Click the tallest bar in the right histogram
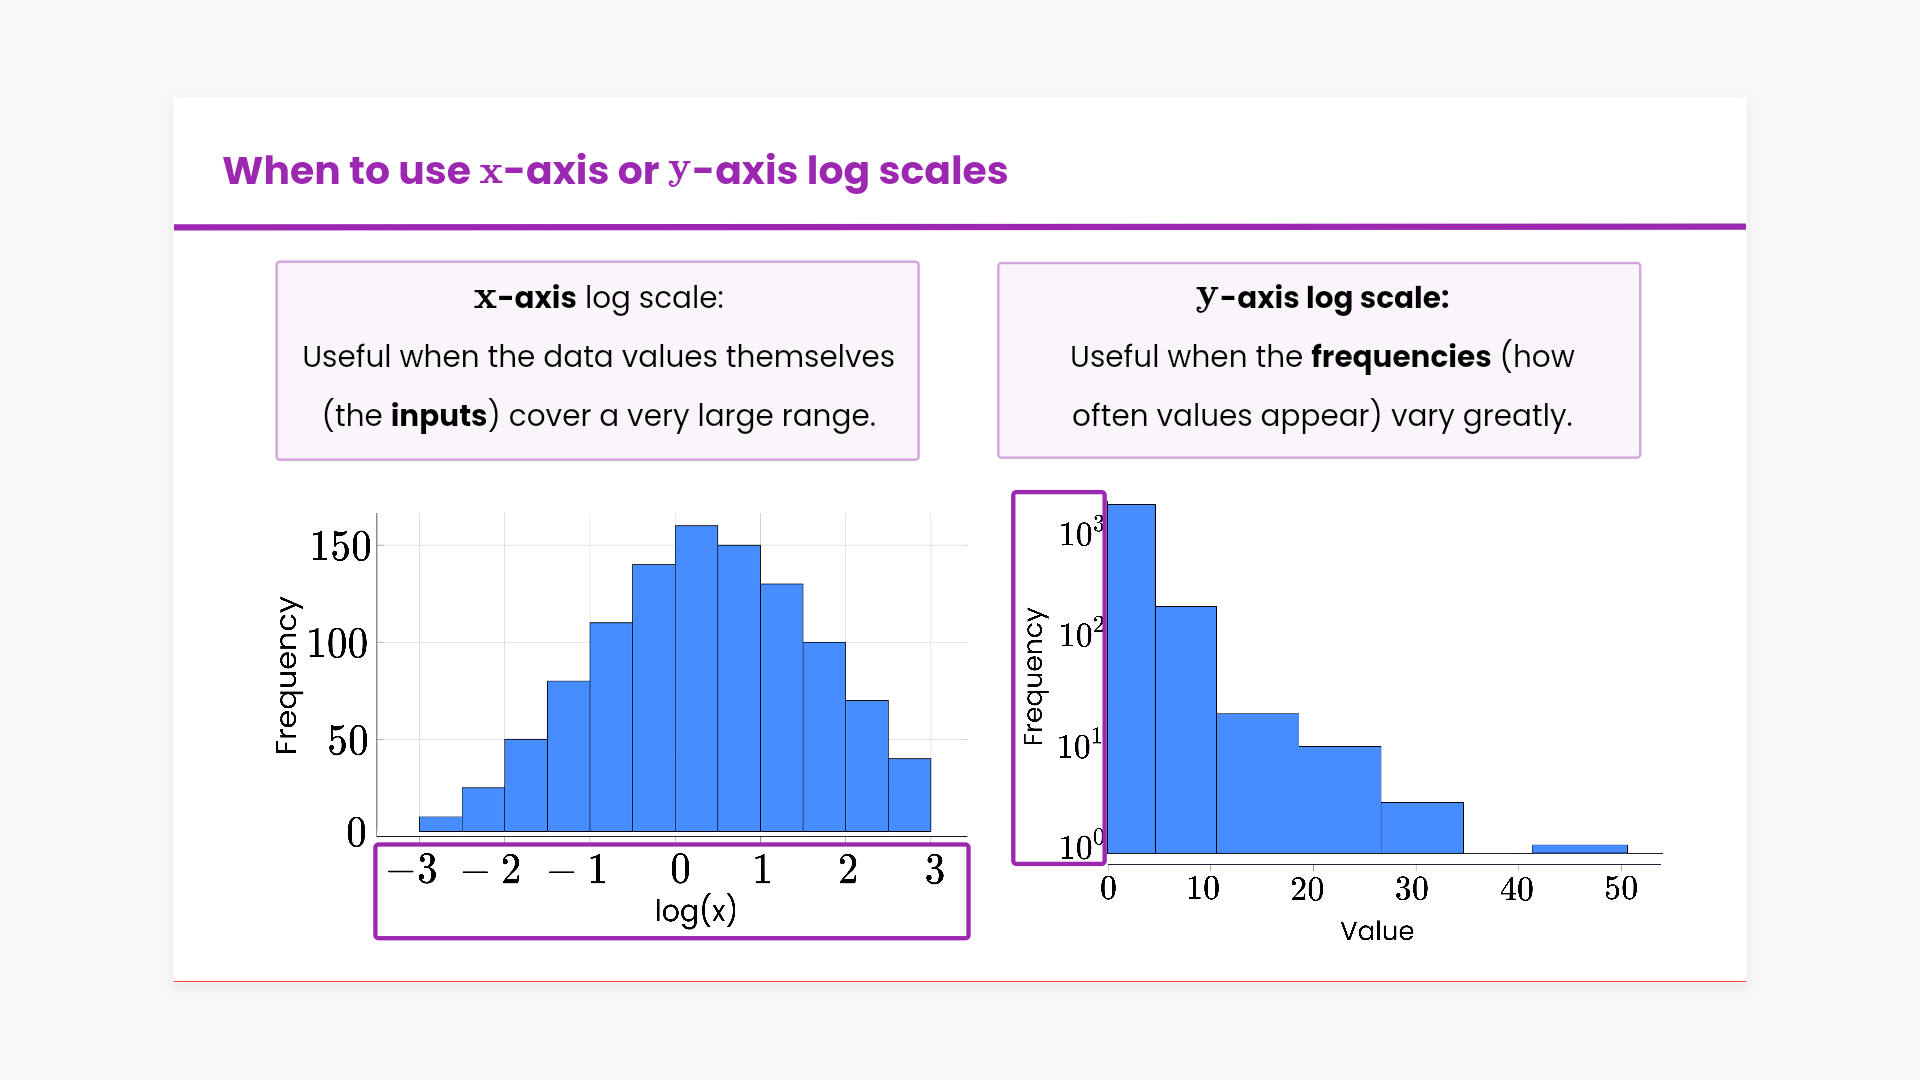Viewport: 1920px width, 1080px height. [1131, 678]
